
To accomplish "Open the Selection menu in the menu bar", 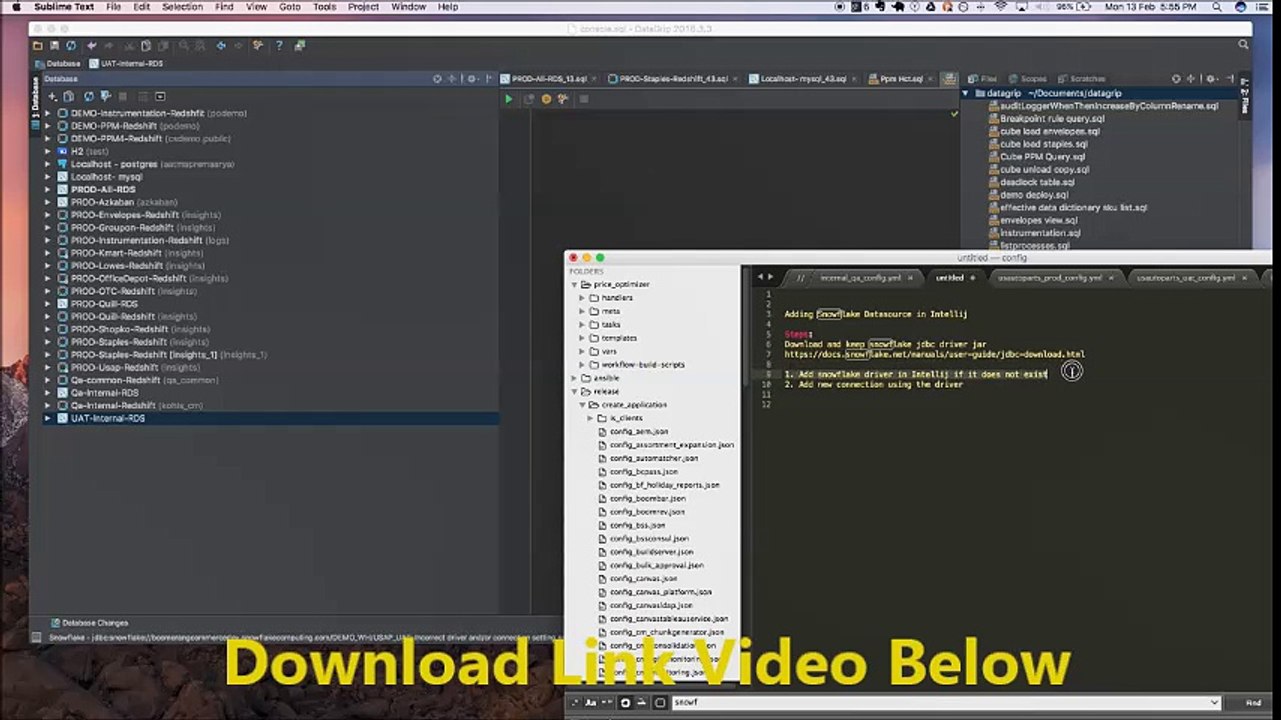I will pyautogui.click(x=182, y=7).
